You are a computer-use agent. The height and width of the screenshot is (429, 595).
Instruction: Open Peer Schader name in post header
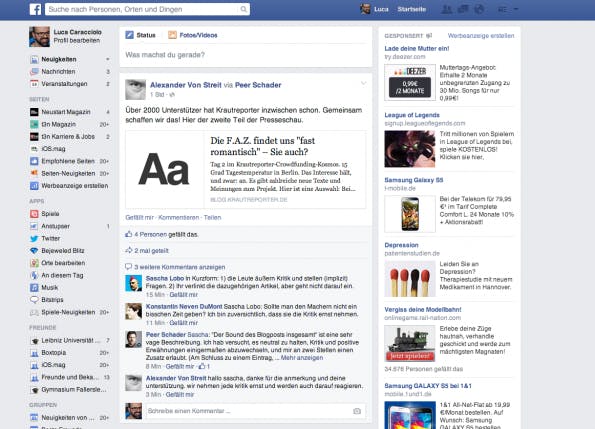pos(258,85)
